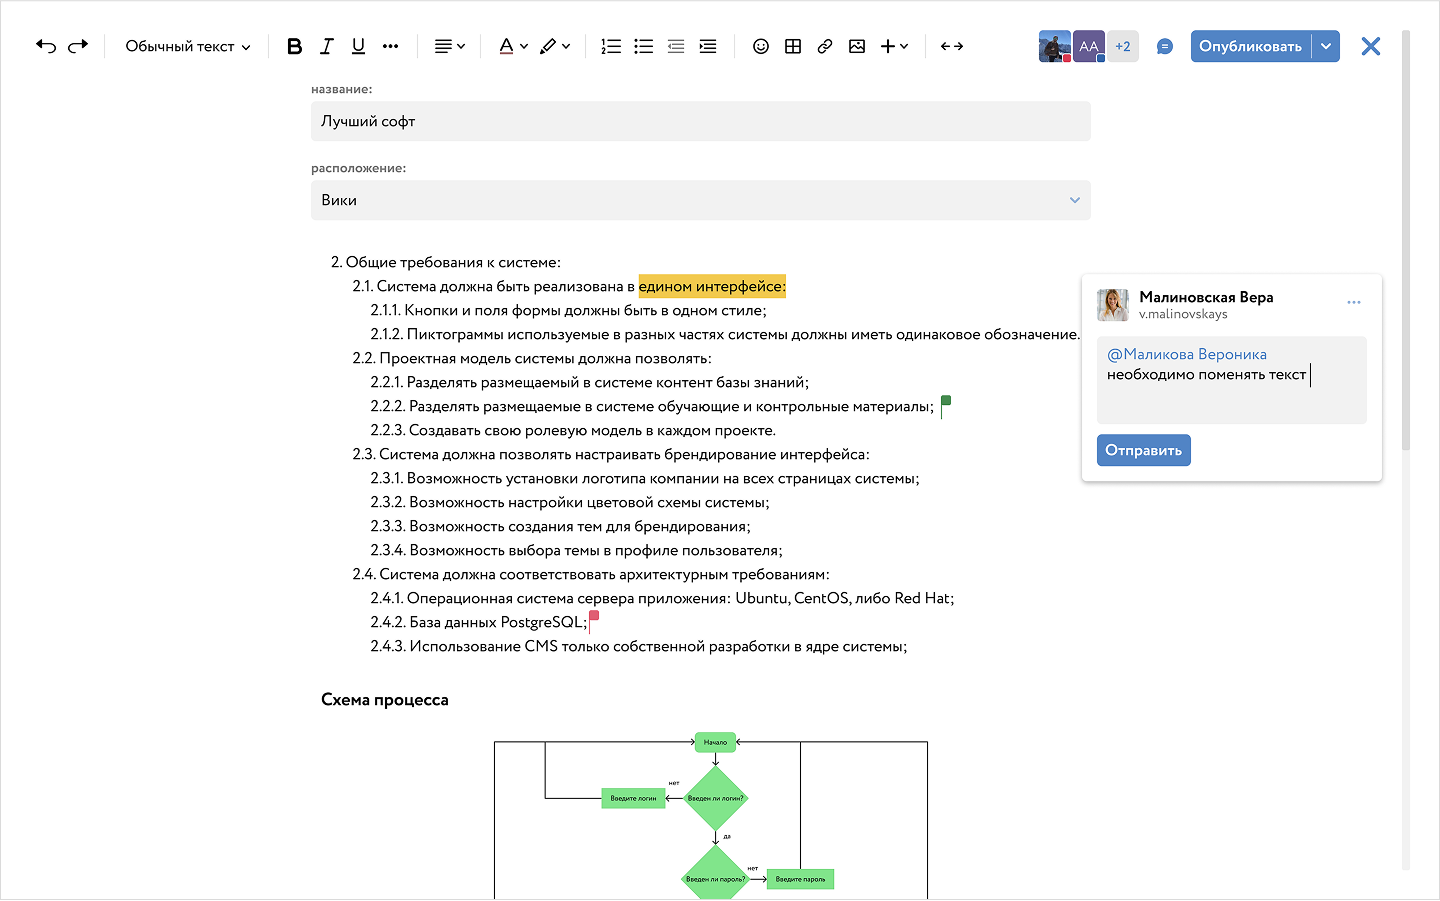The width and height of the screenshot is (1440, 901).
Task: Click the page's vertical scrollbar
Action: point(1406,240)
